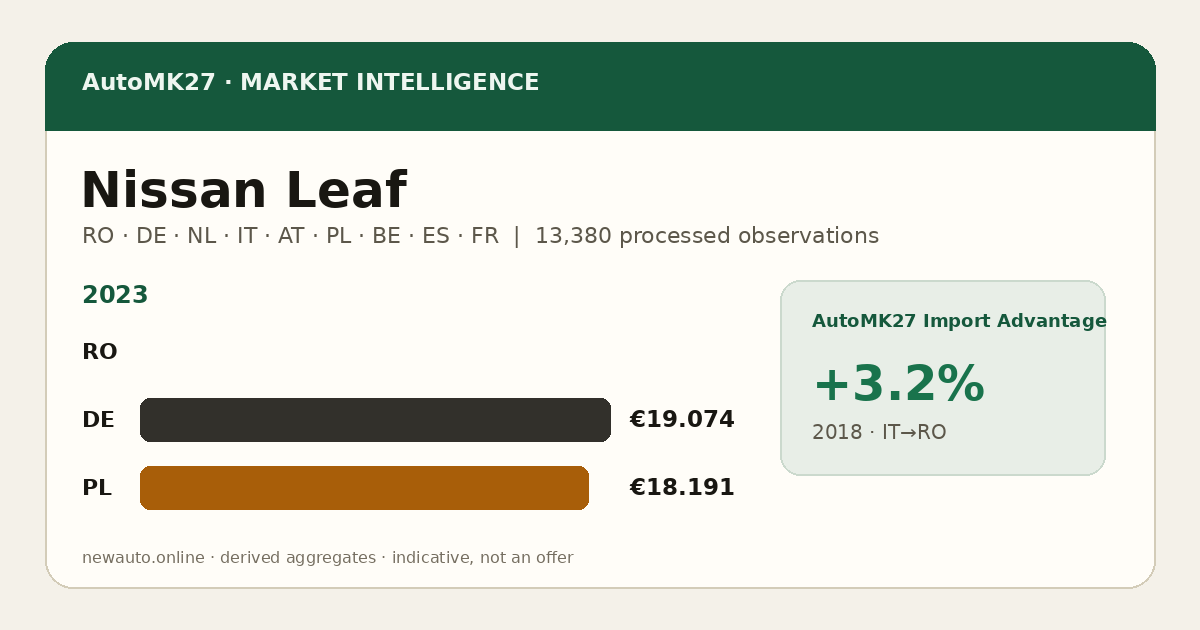Click the country list subtitle text
Screen dimensions: 1200x630
(290, 236)
